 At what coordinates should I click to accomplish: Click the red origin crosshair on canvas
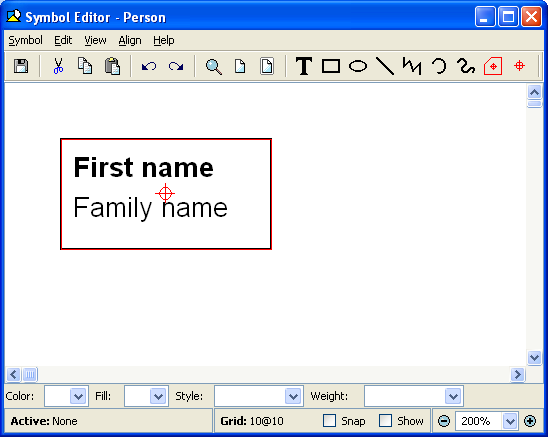[x=165, y=193]
